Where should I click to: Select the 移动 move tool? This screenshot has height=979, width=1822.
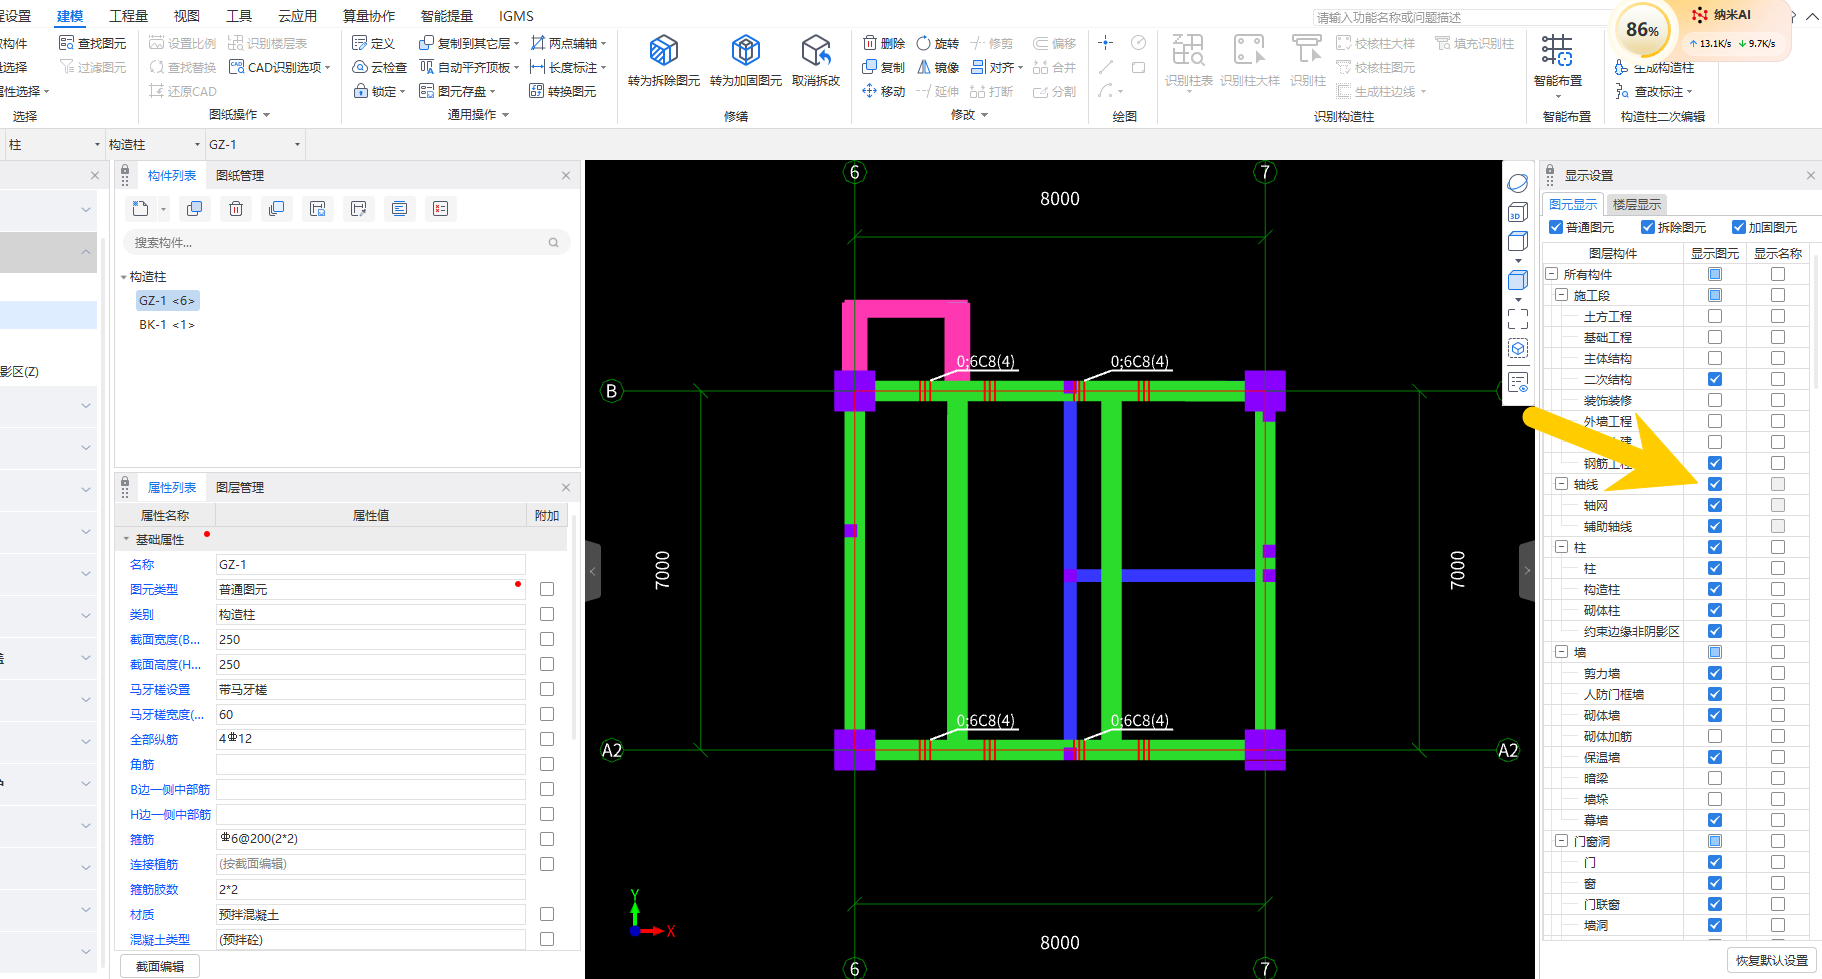(884, 91)
